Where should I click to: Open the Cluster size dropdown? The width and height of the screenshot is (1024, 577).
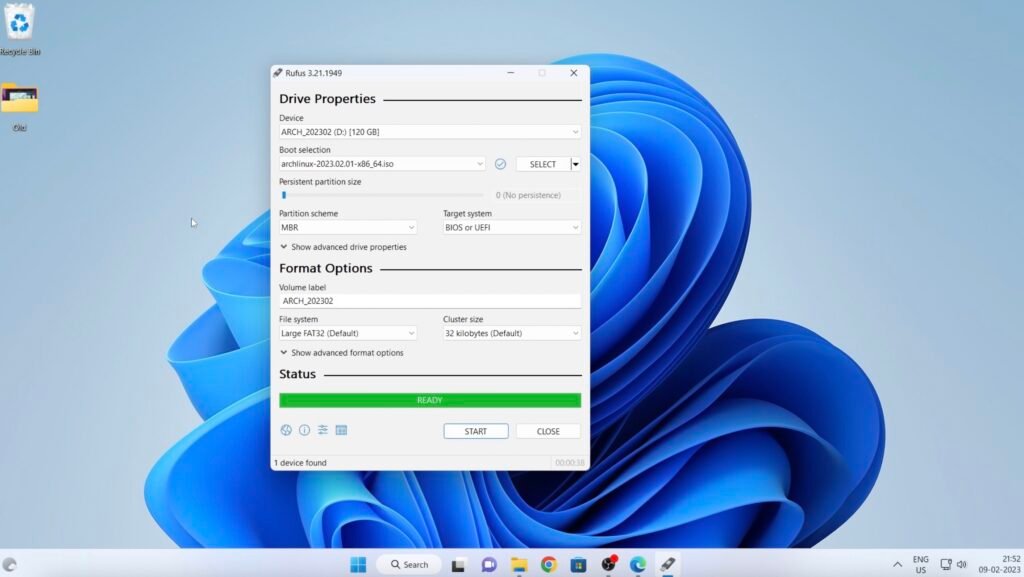[512, 333]
